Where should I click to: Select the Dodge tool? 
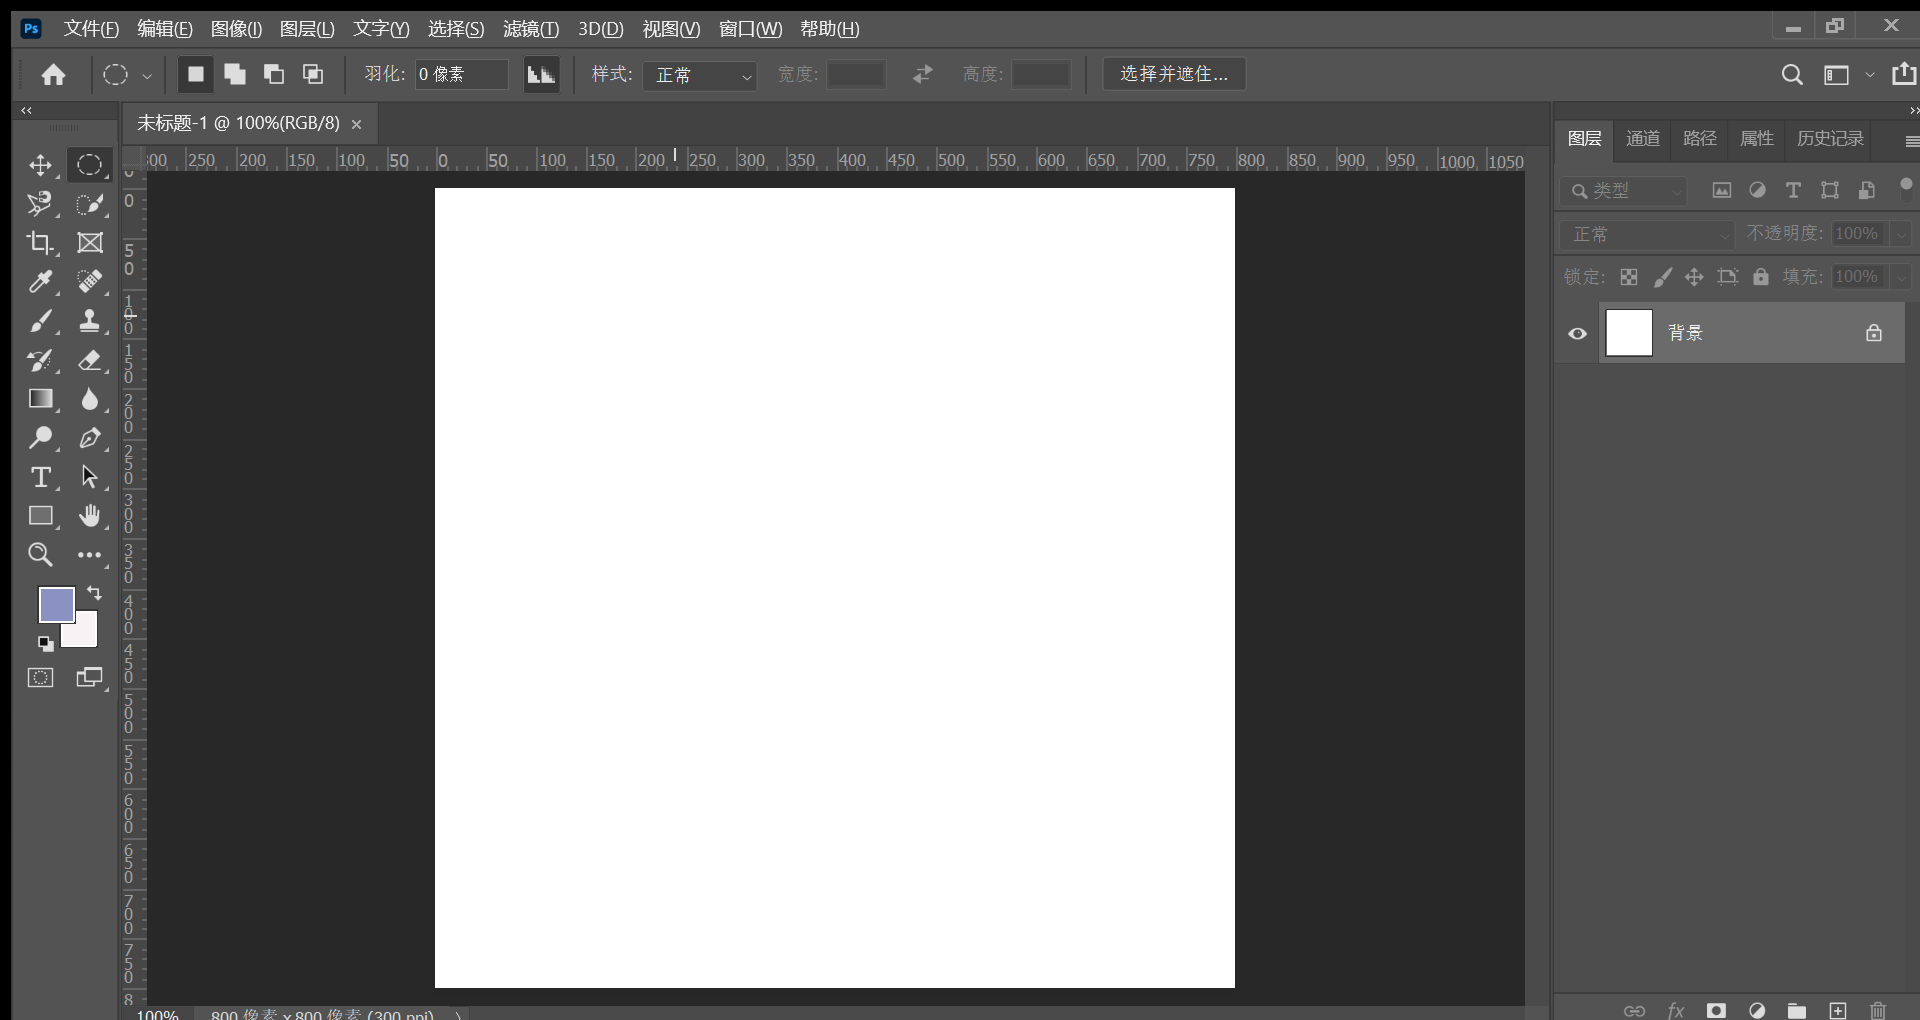point(40,438)
